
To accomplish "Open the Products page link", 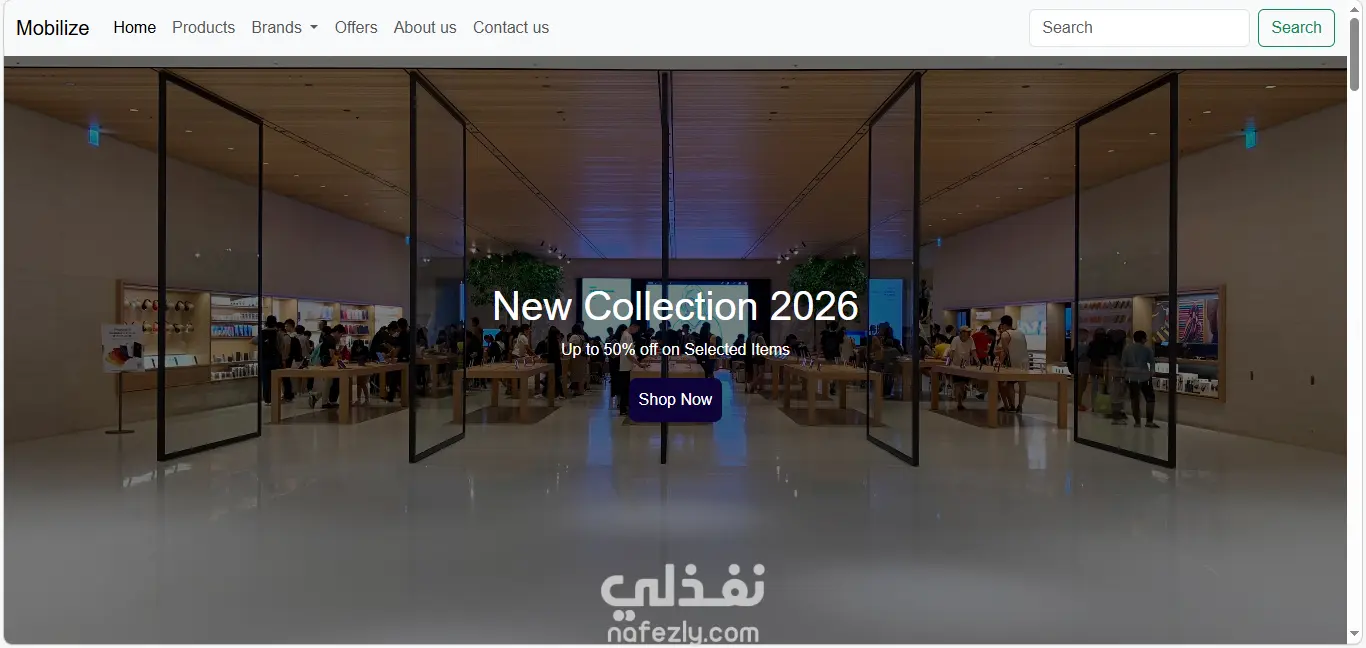I will (x=203, y=28).
